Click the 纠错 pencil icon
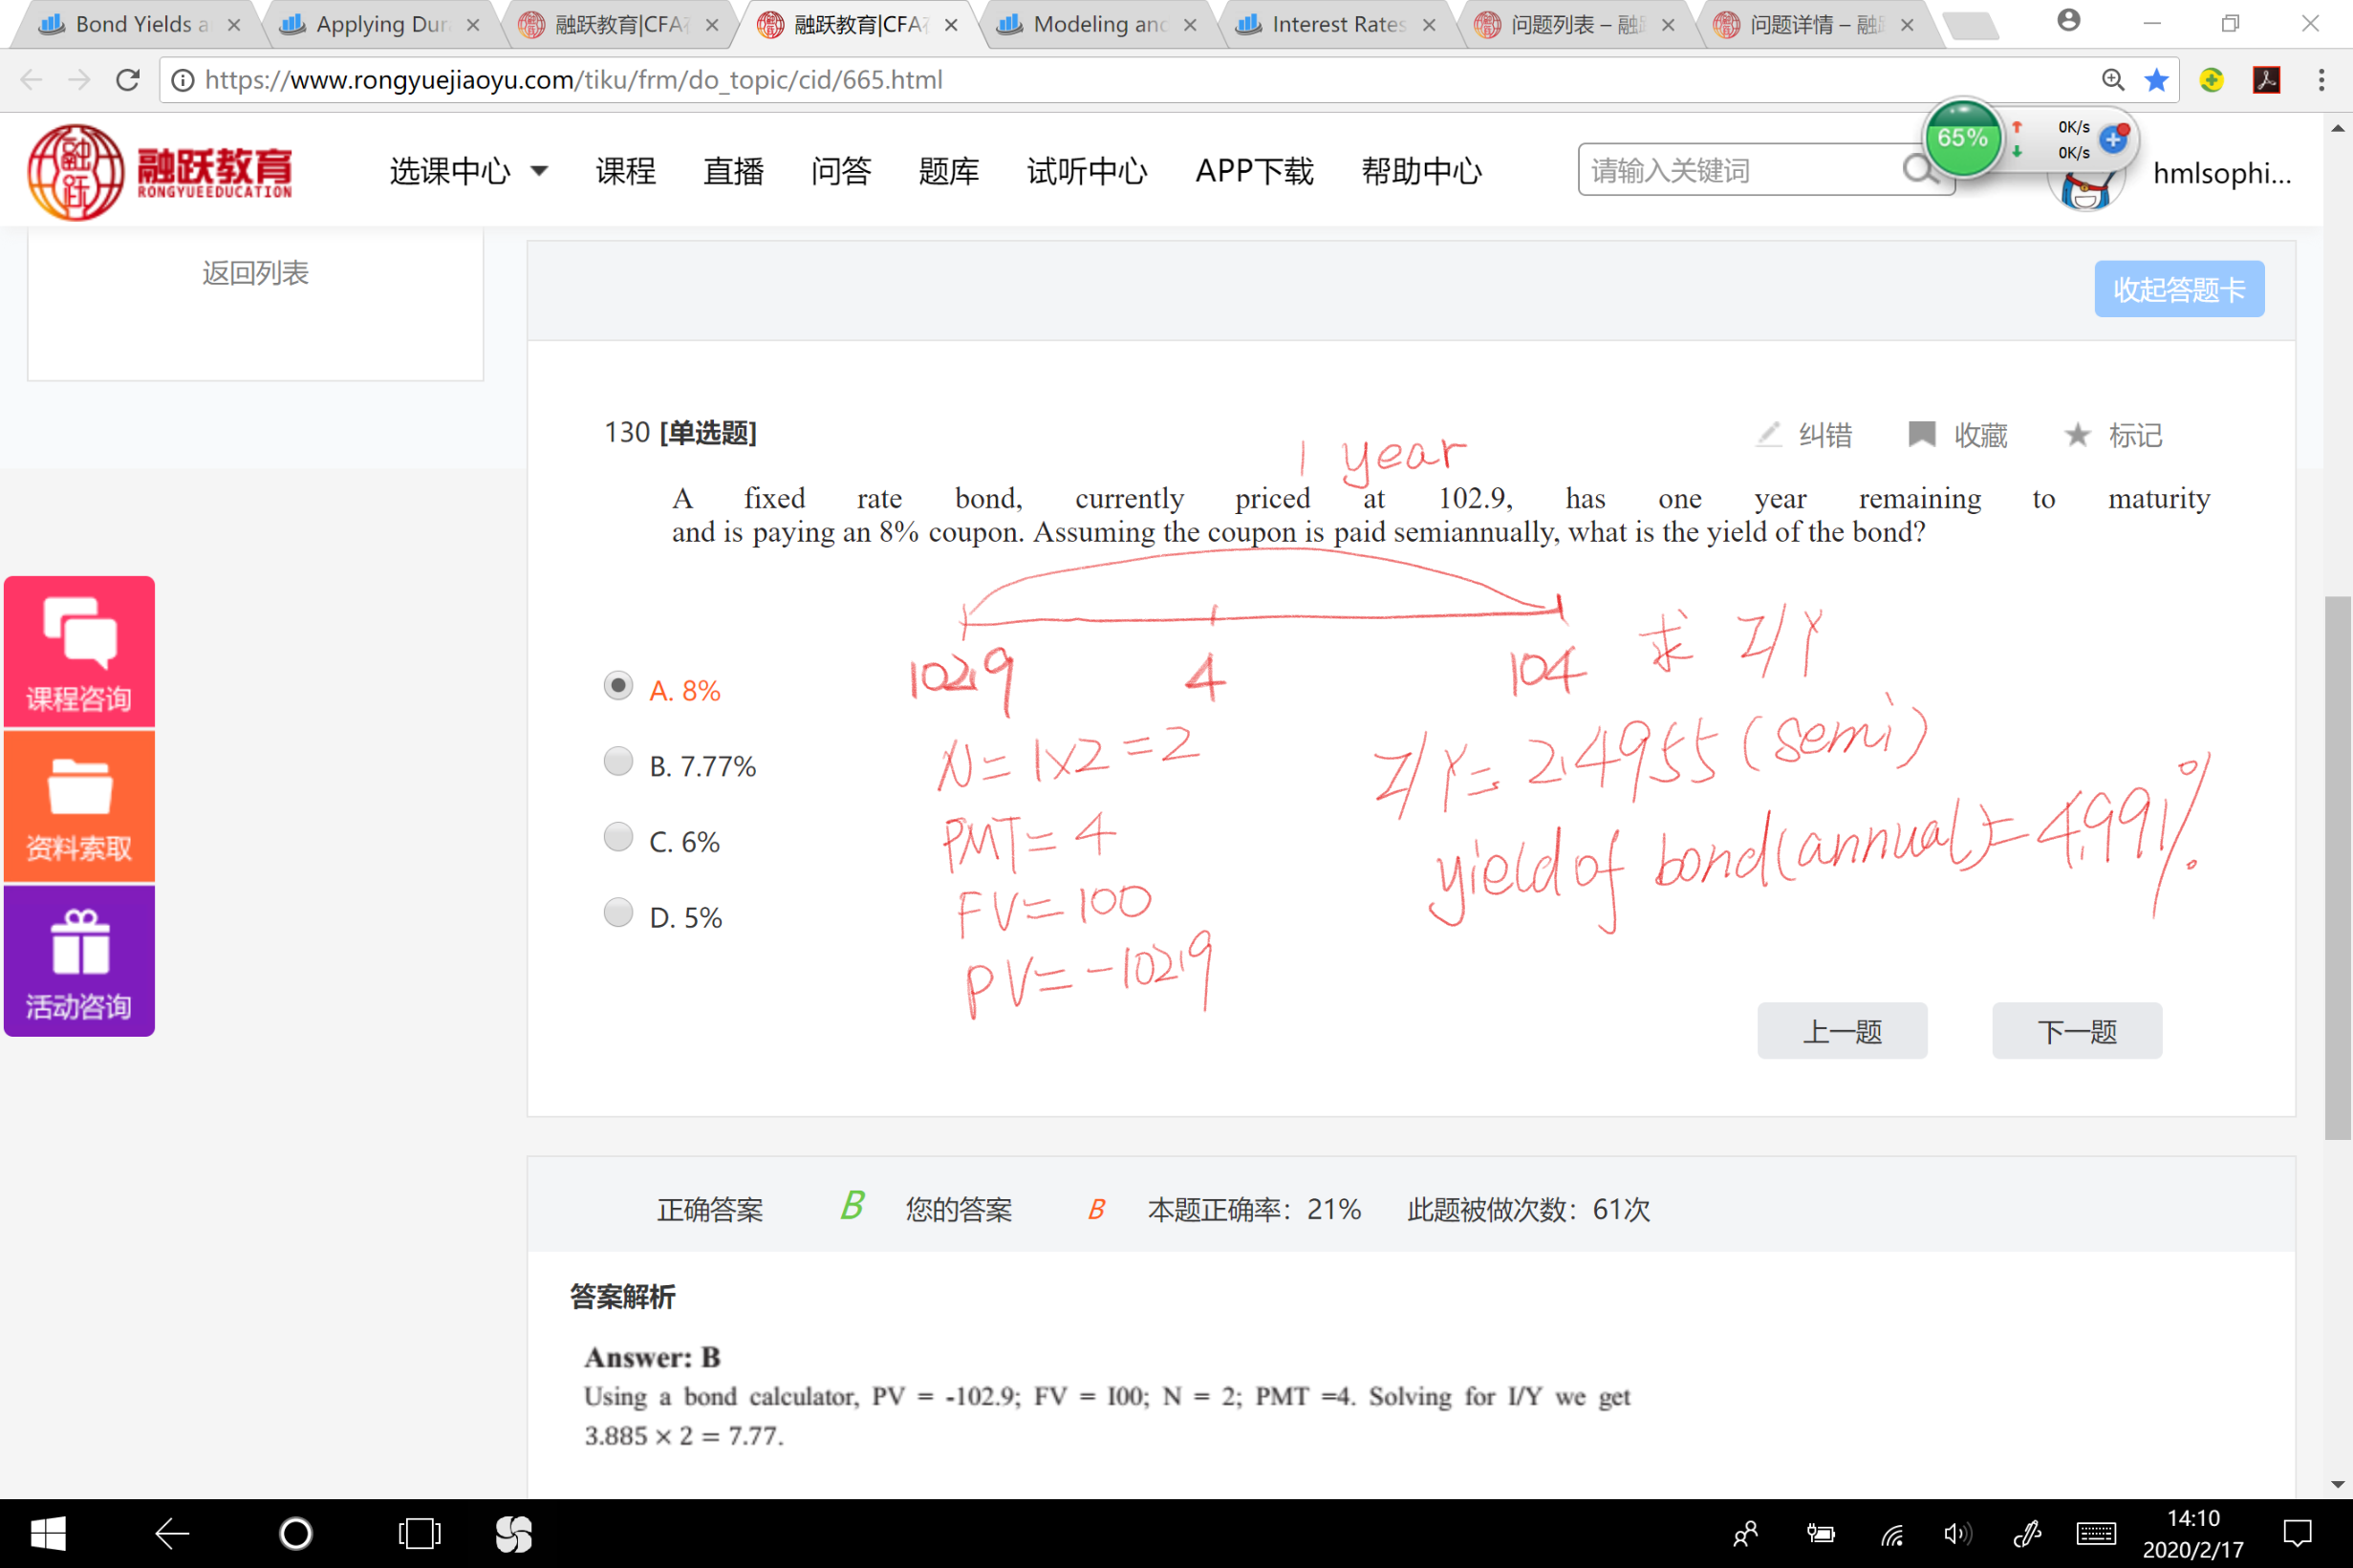This screenshot has width=2353, height=1568. tap(1768, 435)
